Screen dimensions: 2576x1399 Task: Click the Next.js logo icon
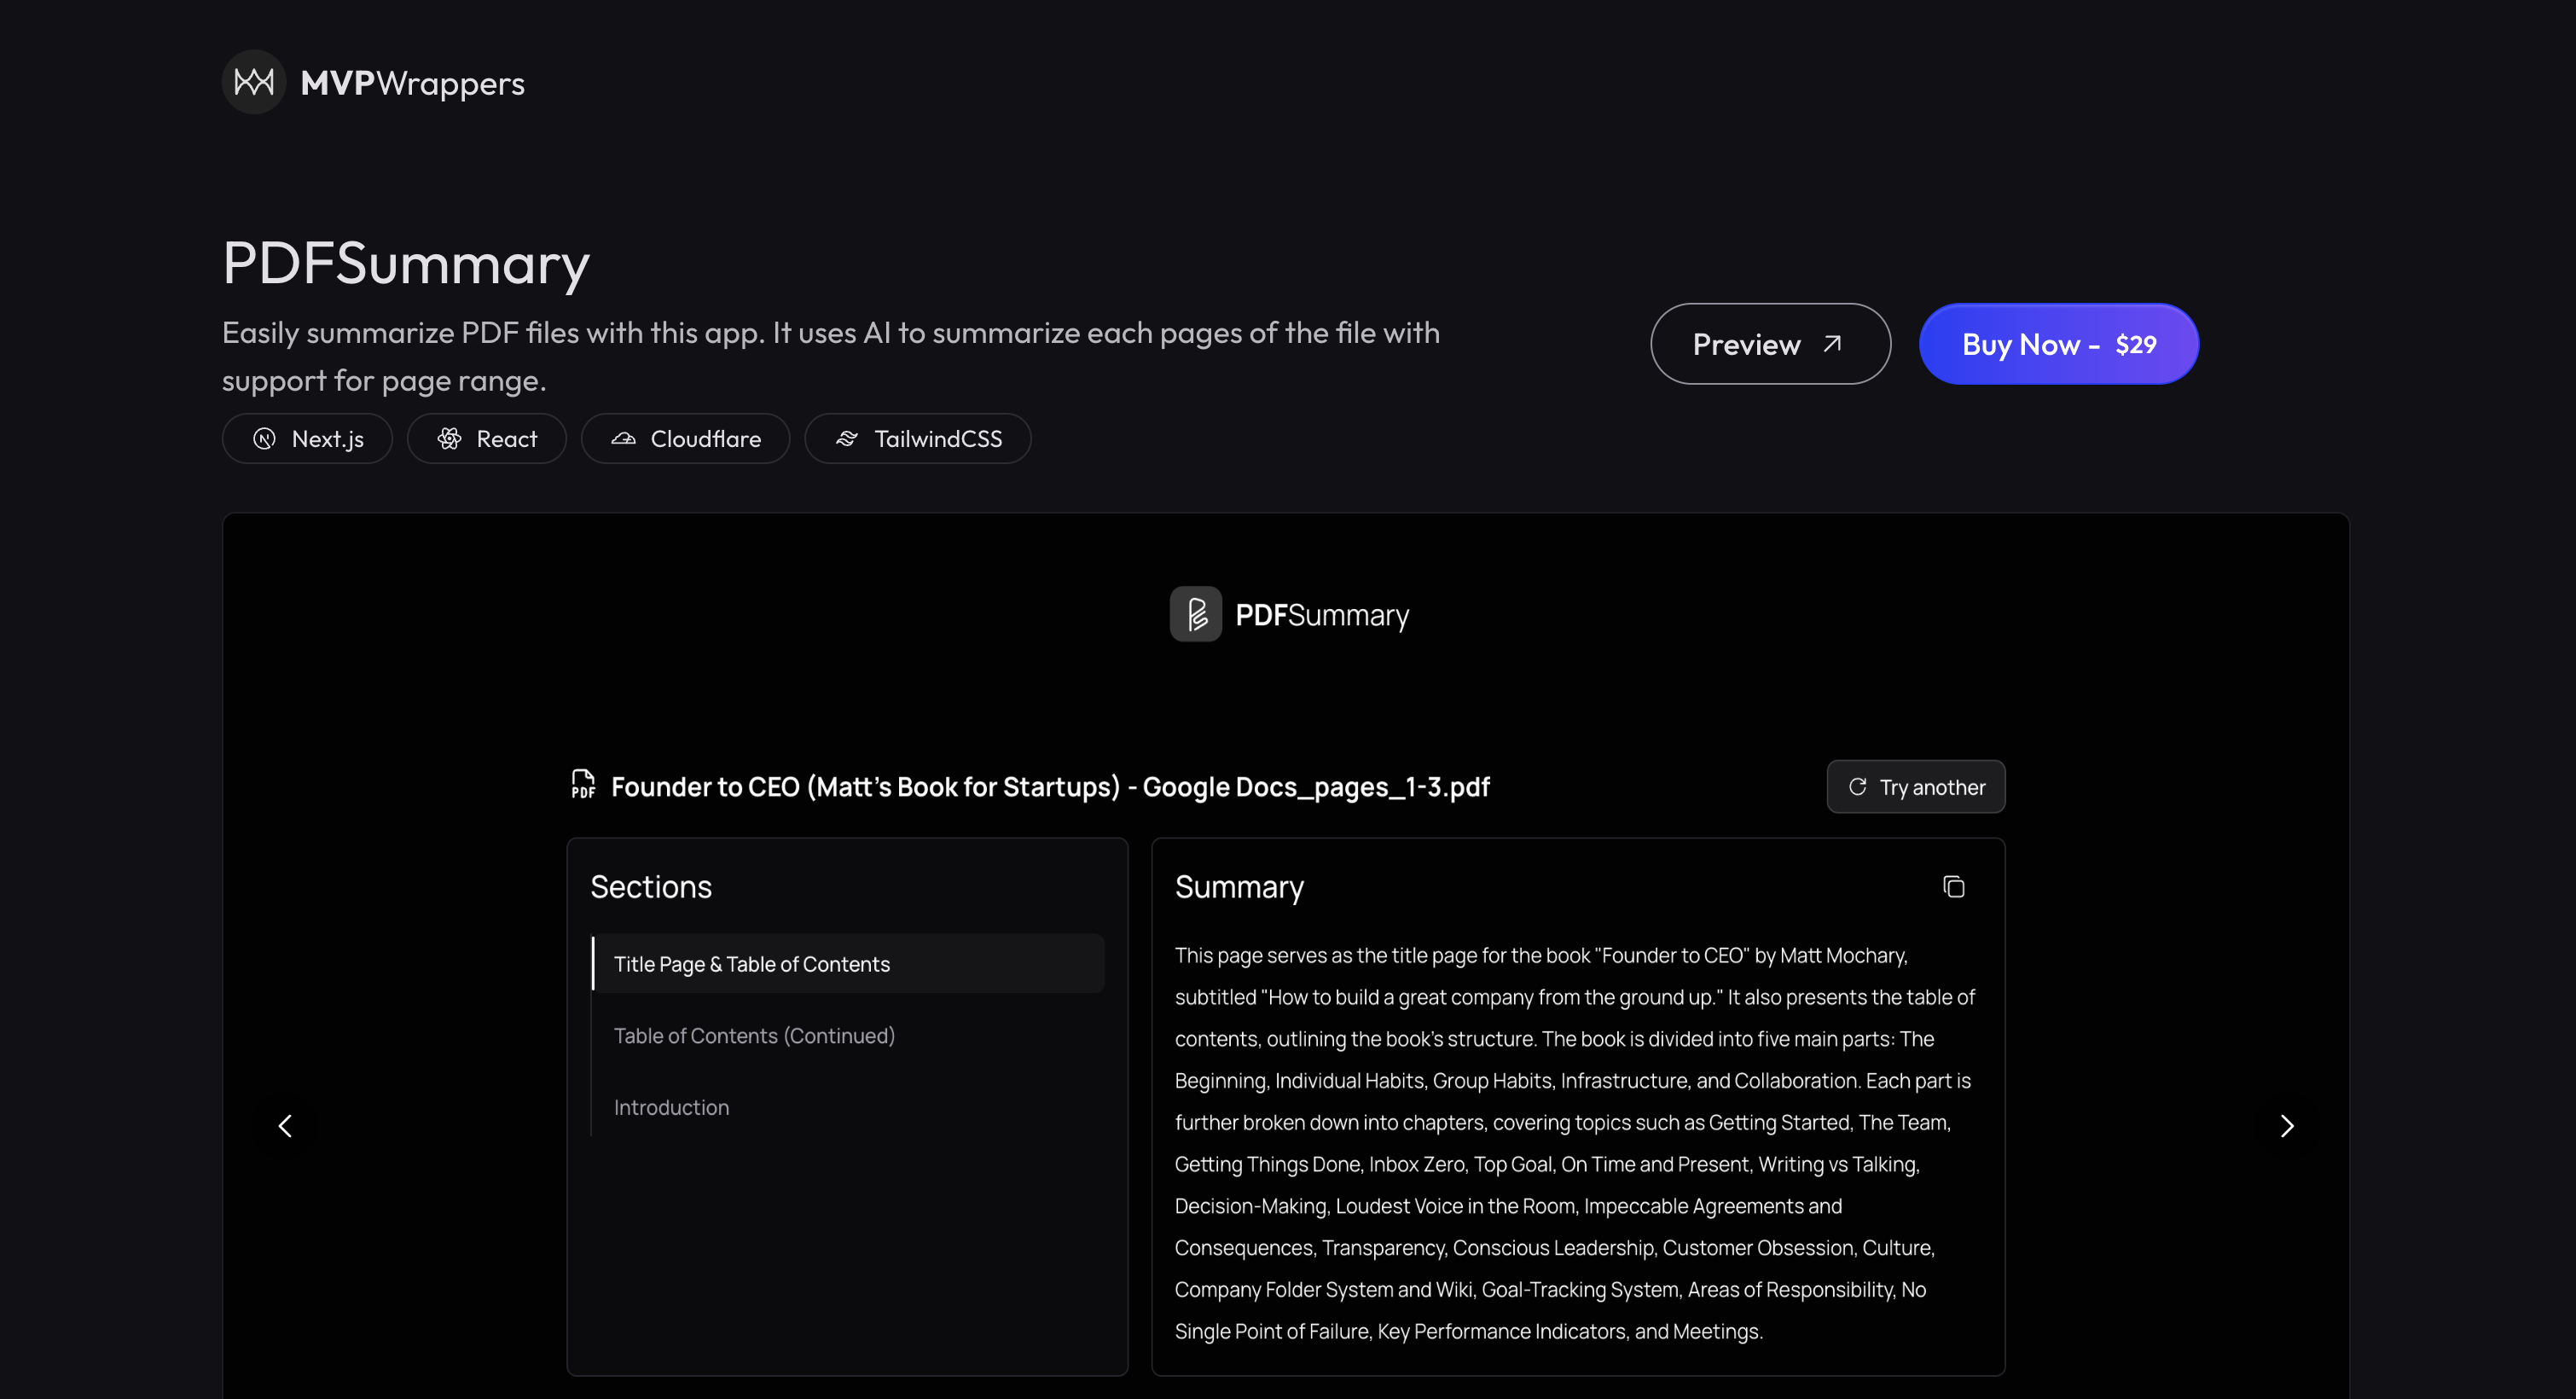(264, 439)
